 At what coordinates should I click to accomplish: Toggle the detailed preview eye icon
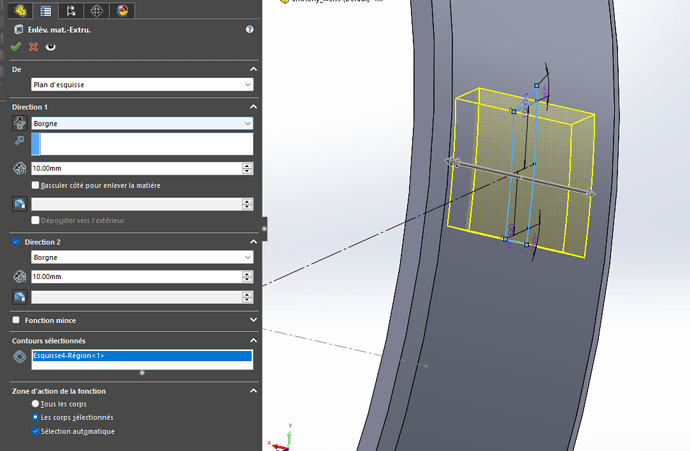coord(50,47)
